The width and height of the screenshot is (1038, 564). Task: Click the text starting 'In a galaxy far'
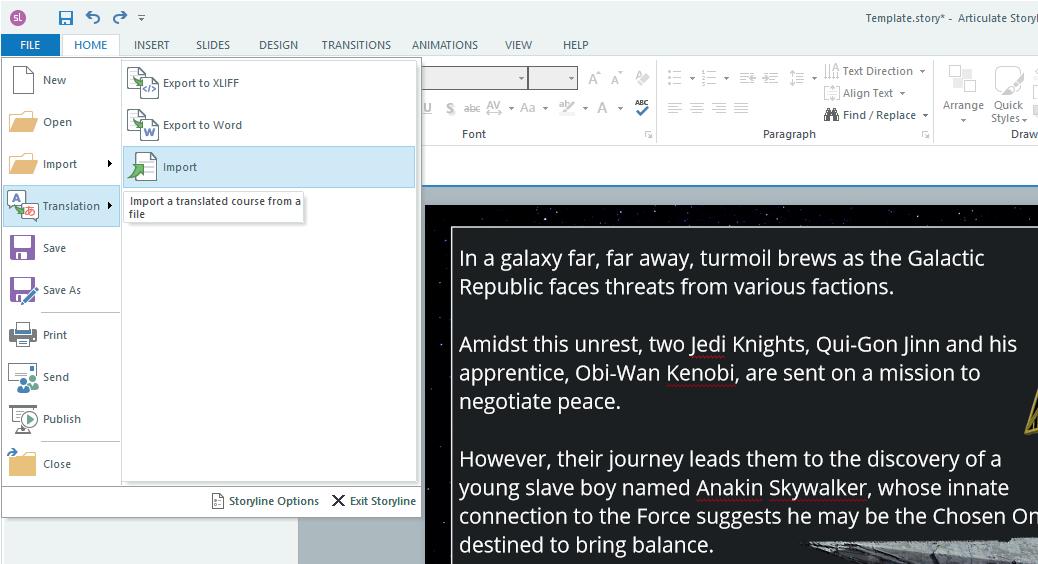[x=722, y=272]
